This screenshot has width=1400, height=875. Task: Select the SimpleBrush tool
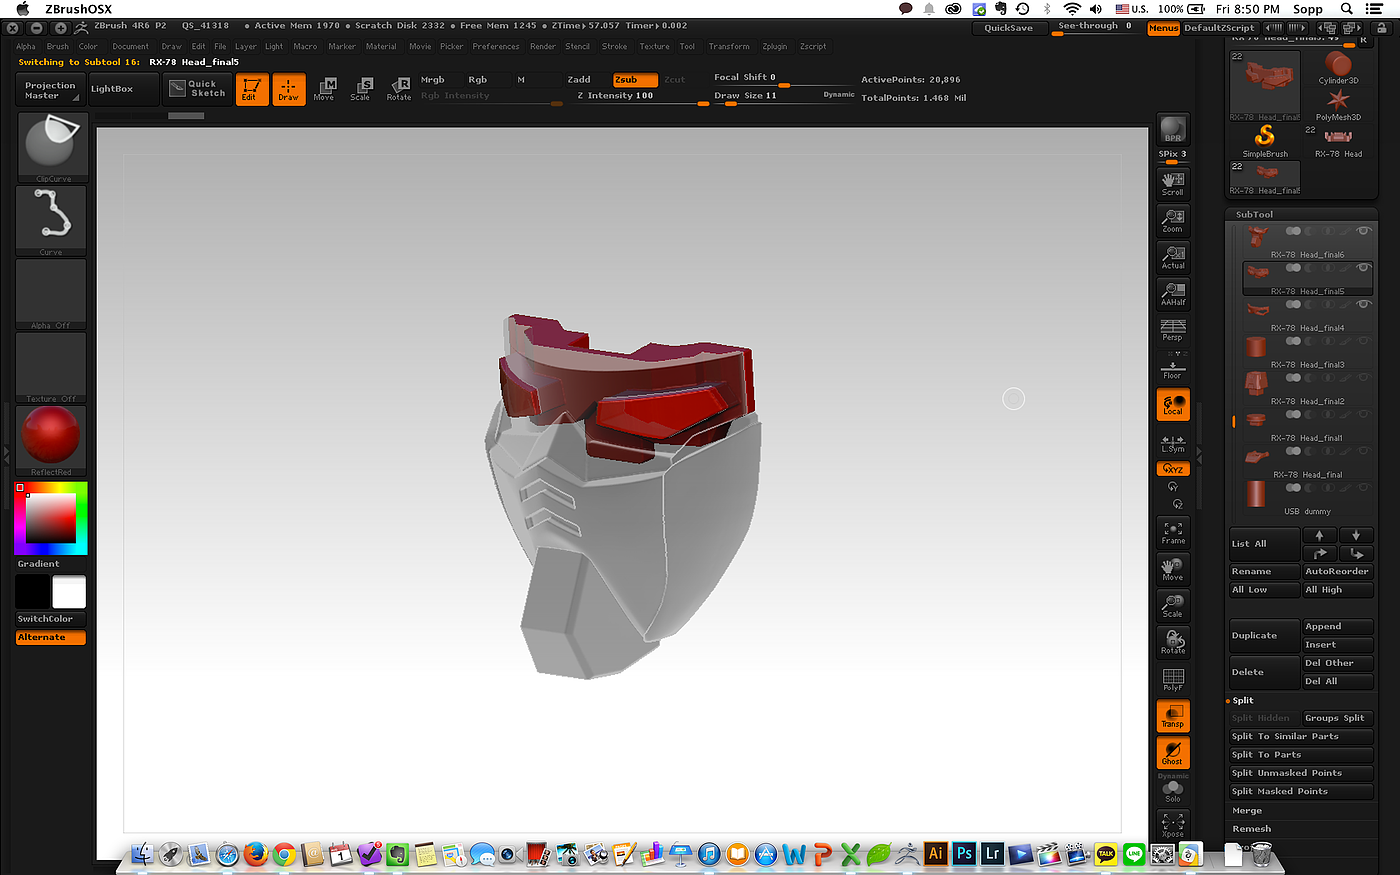click(x=1265, y=139)
